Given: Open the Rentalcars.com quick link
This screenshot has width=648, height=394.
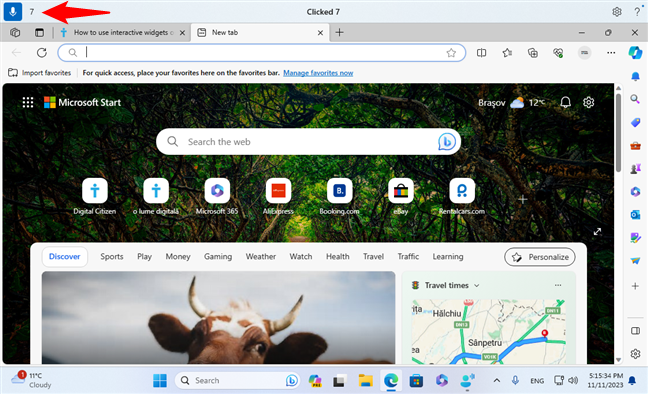Looking at the screenshot, I should [462, 197].
